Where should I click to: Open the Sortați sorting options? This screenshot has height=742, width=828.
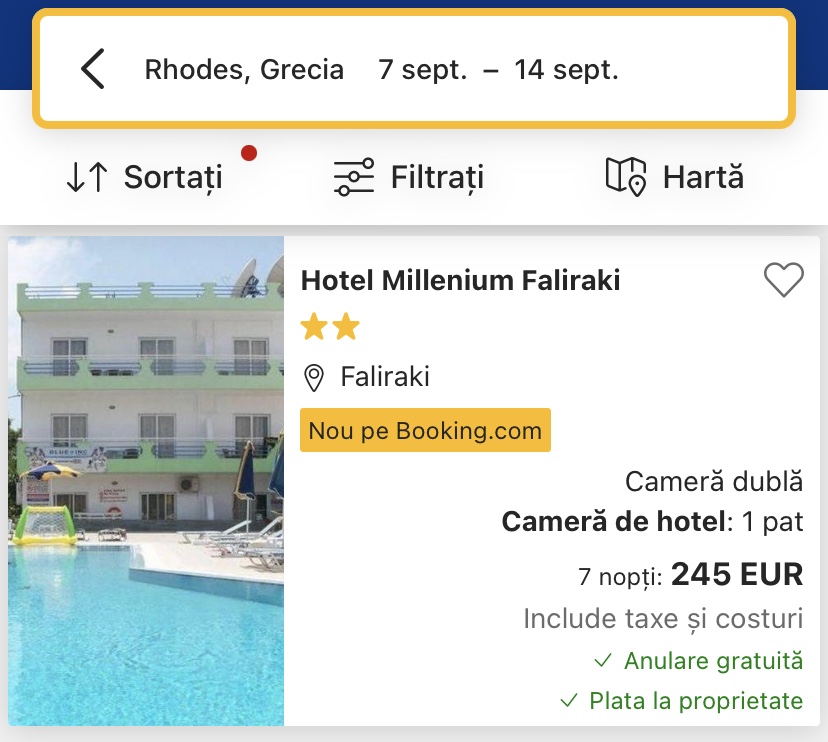(x=172, y=178)
